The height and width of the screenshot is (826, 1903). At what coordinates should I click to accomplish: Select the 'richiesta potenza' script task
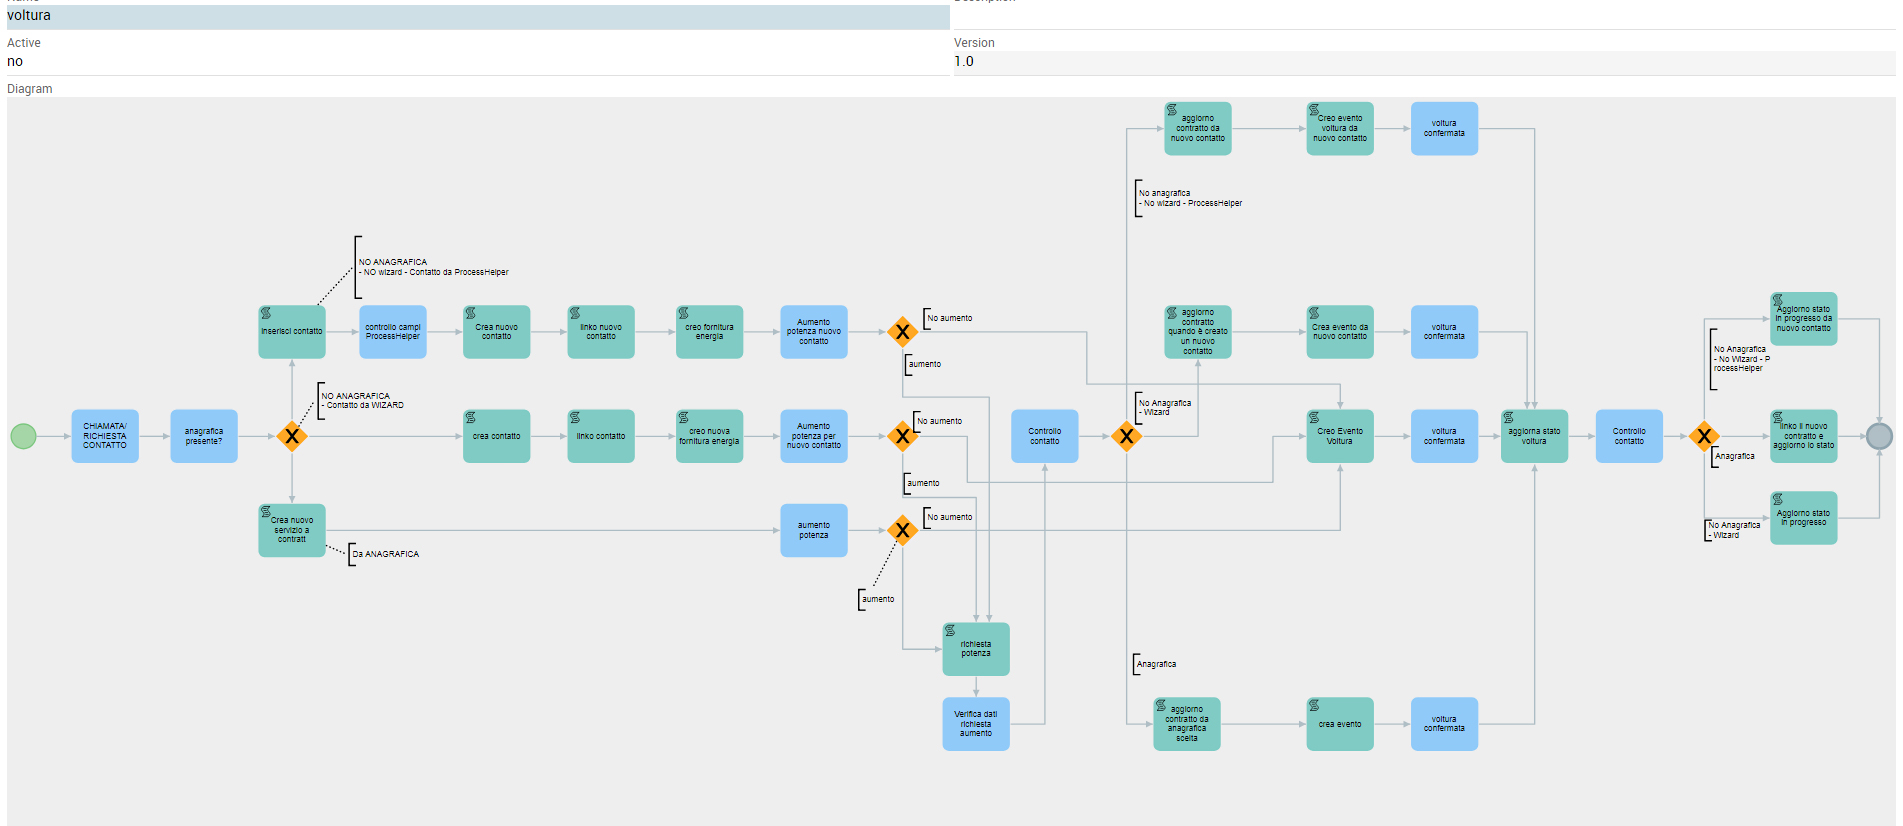coord(976,649)
